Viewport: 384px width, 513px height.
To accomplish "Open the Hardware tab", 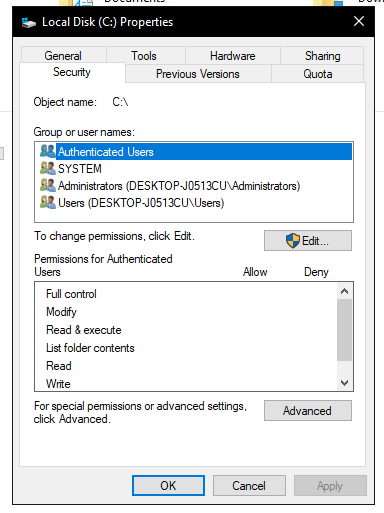I will pos(233,56).
